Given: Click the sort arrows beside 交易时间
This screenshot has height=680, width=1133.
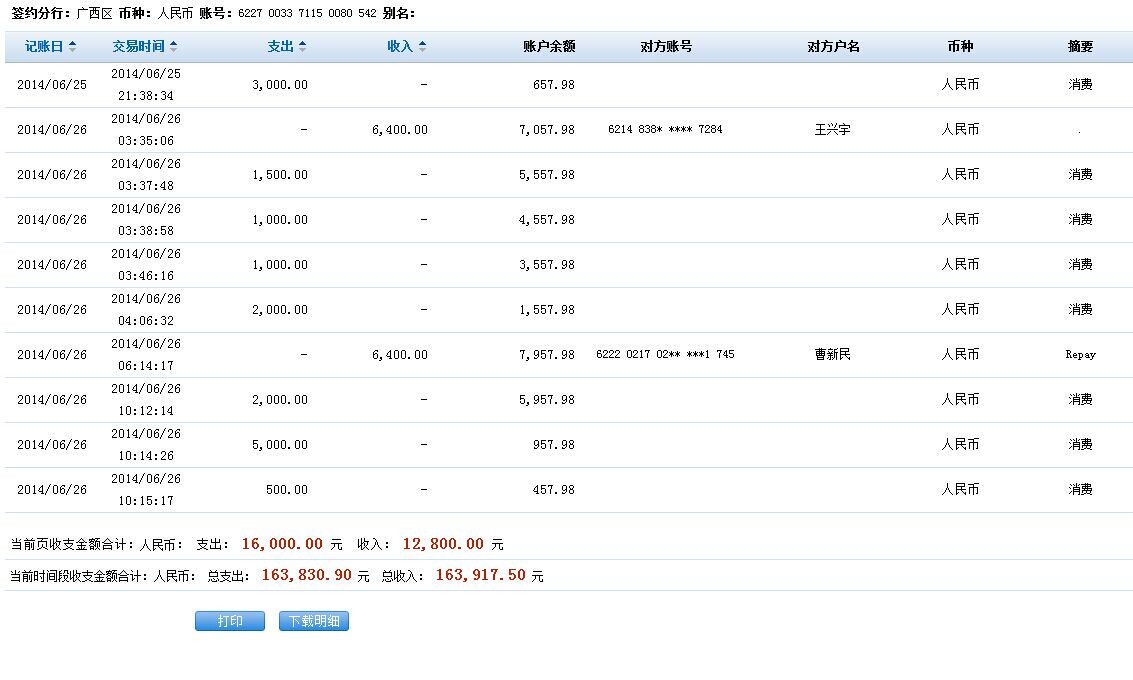Looking at the screenshot, I should pyautogui.click(x=174, y=47).
